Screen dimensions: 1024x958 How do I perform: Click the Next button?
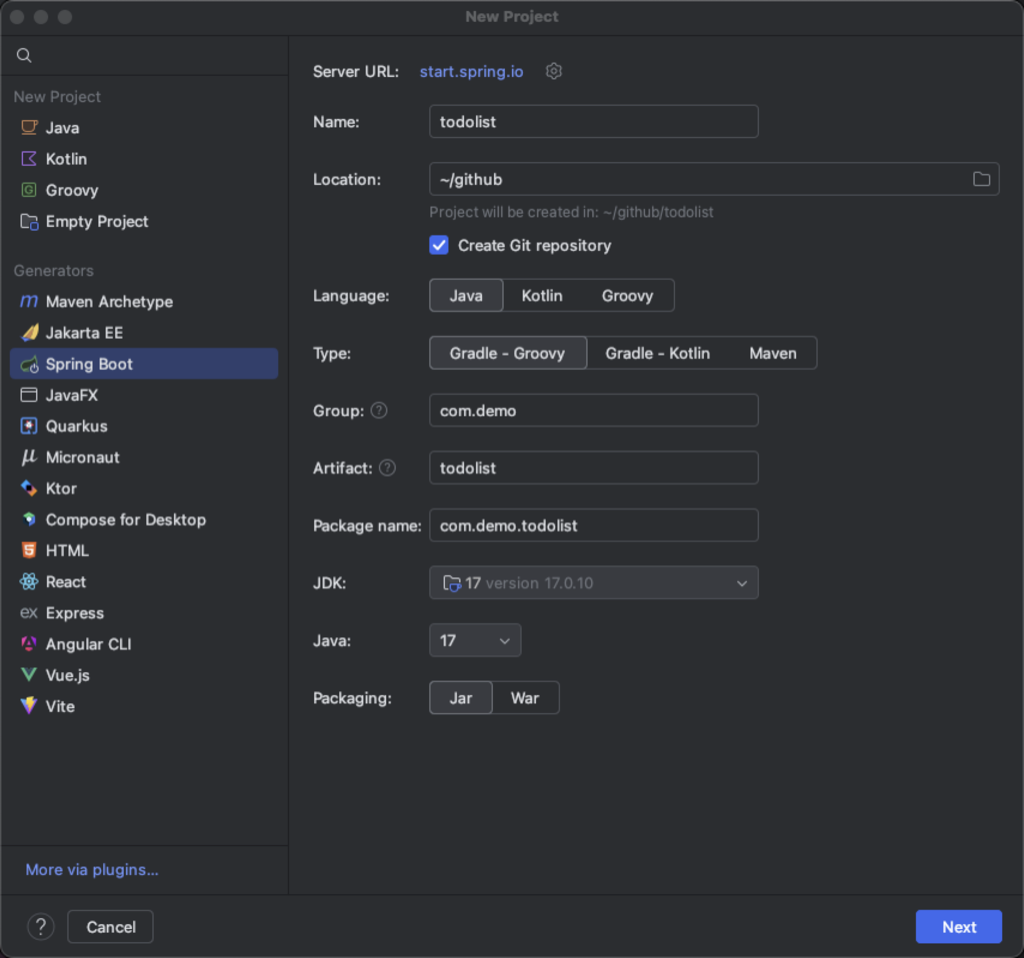[x=958, y=927]
